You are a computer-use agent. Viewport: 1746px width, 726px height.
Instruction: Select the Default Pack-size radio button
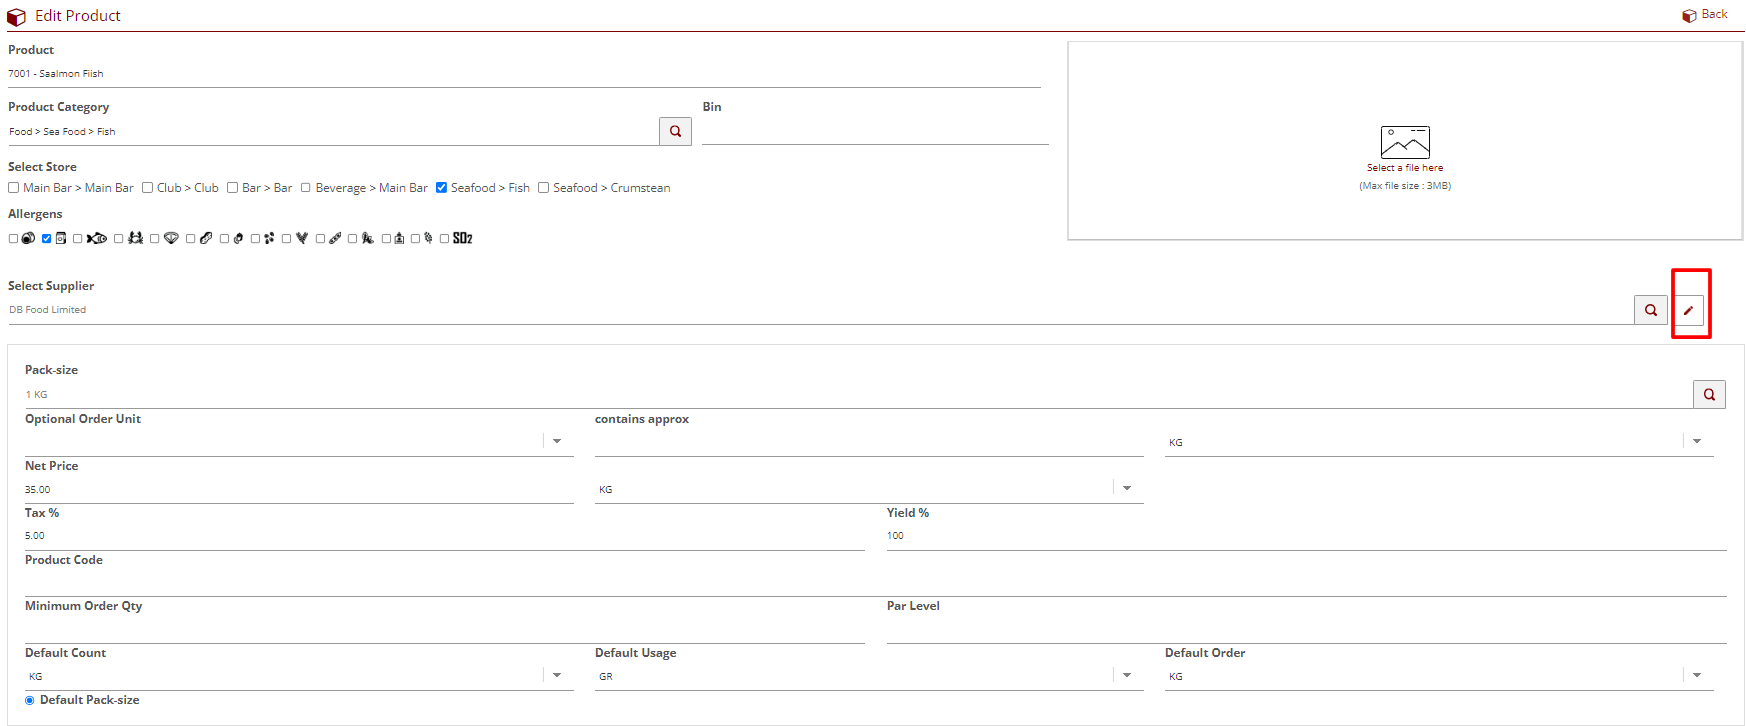click(30, 700)
